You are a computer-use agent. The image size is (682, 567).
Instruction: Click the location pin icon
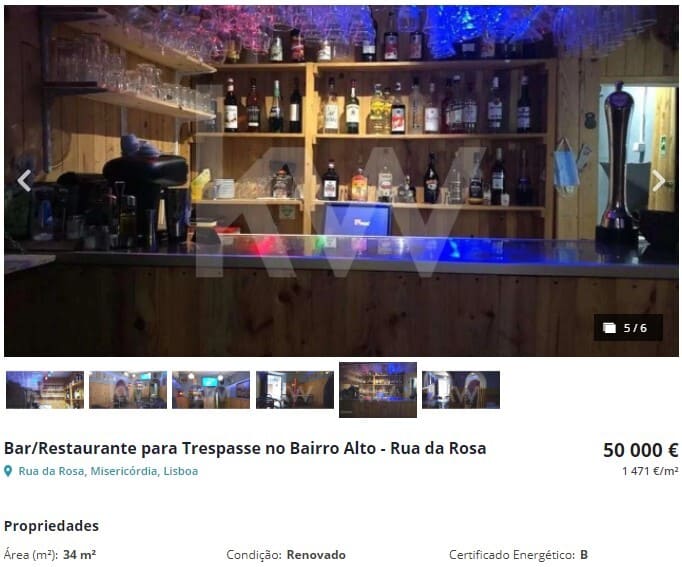pyautogui.click(x=8, y=471)
